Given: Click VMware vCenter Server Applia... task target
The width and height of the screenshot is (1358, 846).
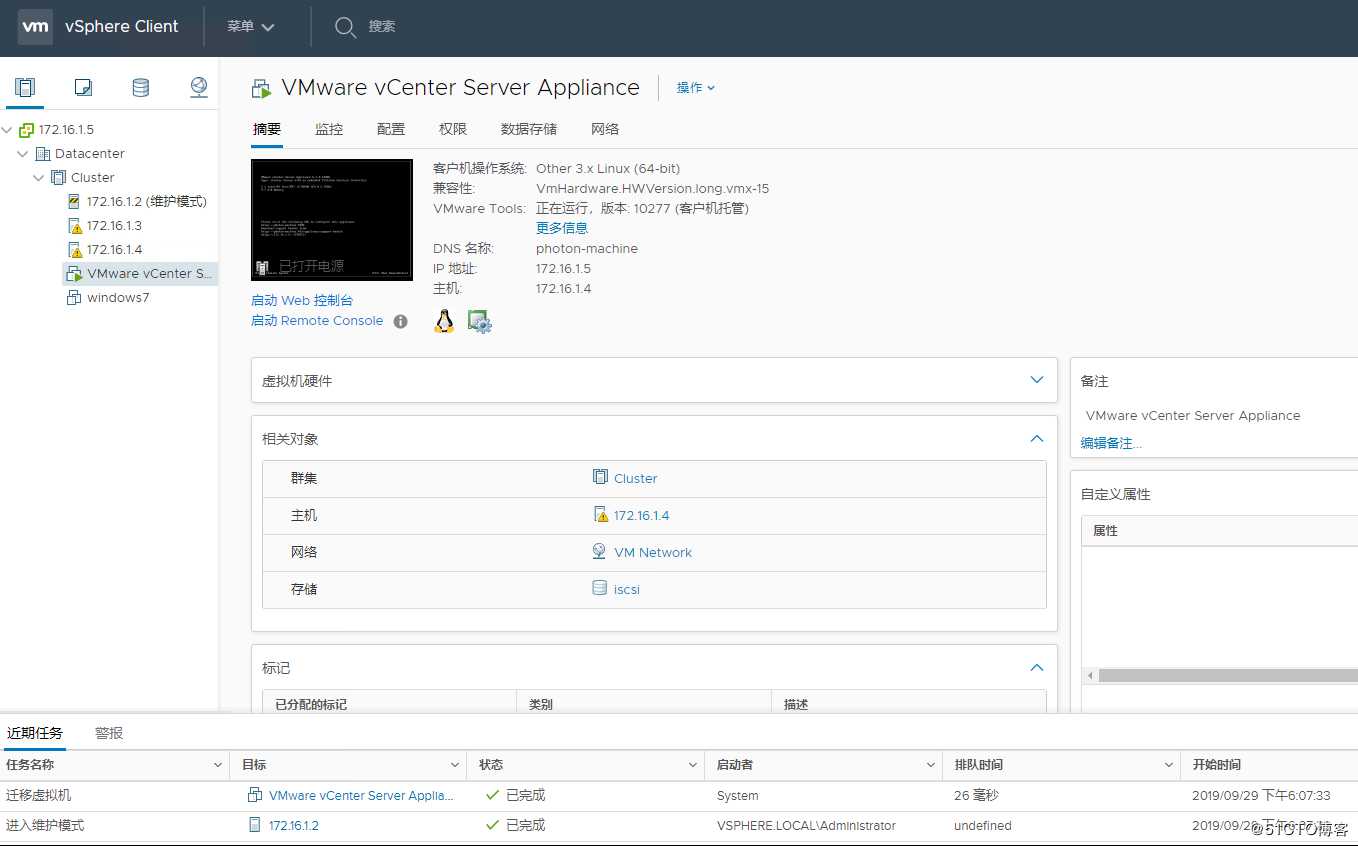Looking at the screenshot, I should pos(361,795).
